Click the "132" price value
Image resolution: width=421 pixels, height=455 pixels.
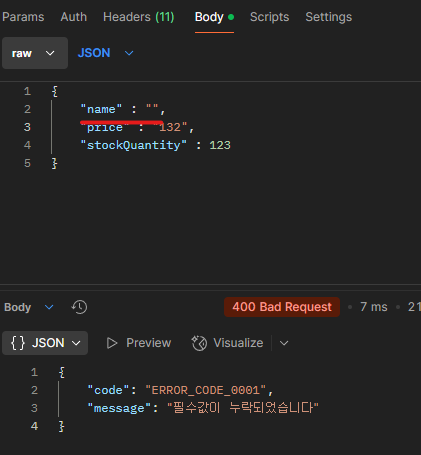pyautogui.click(x=170, y=127)
